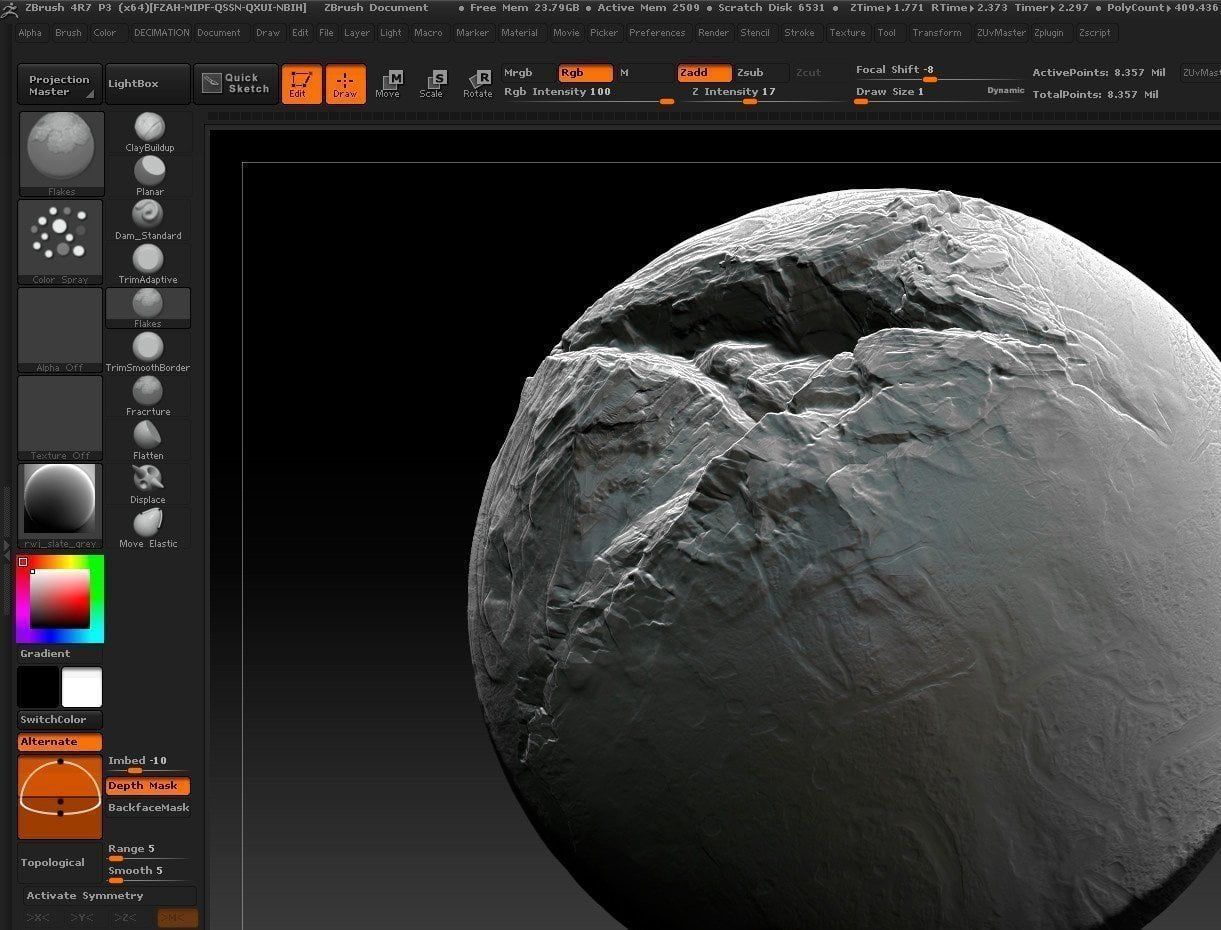
Task: Enable the BackfaceMask option
Action: [148, 808]
